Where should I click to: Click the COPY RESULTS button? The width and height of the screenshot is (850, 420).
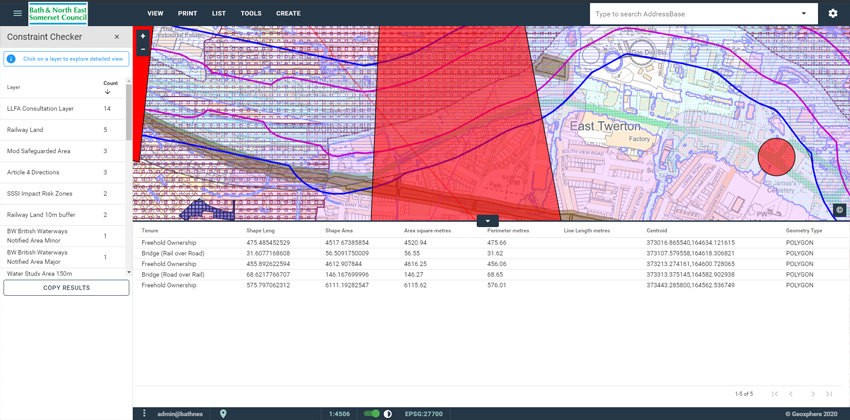click(x=66, y=288)
